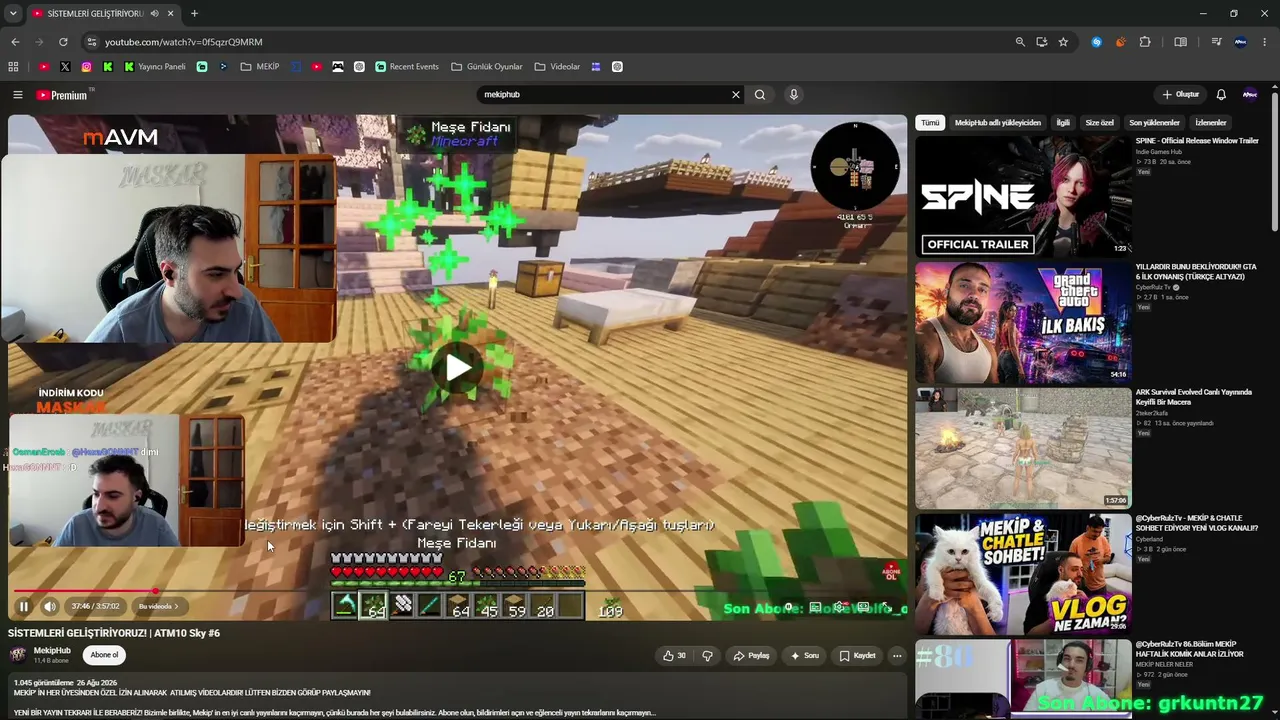1280x720 pixels.
Task: Open the more actions ellipsis below the video
Action: click(x=897, y=656)
